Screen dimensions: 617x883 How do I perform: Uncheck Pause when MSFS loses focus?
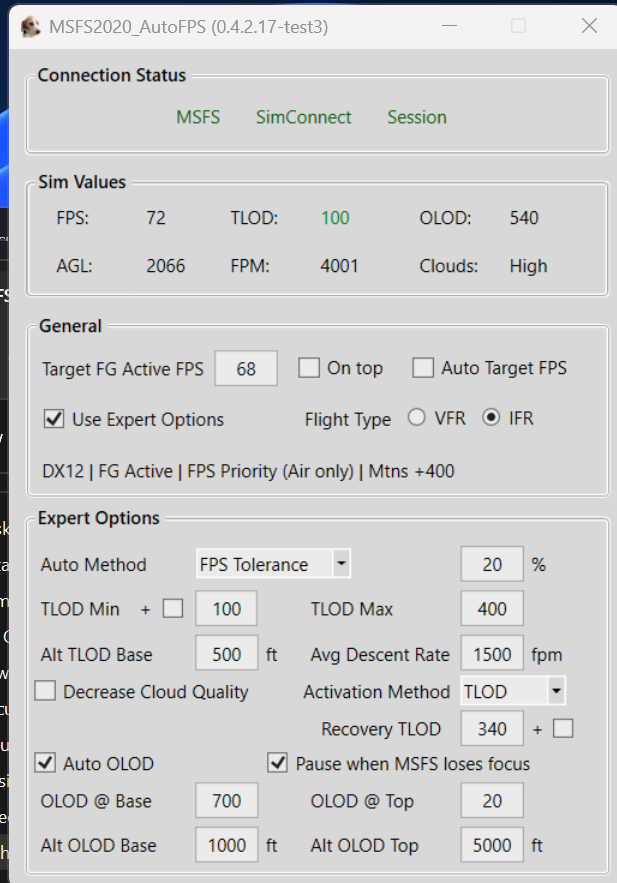point(277,763)
